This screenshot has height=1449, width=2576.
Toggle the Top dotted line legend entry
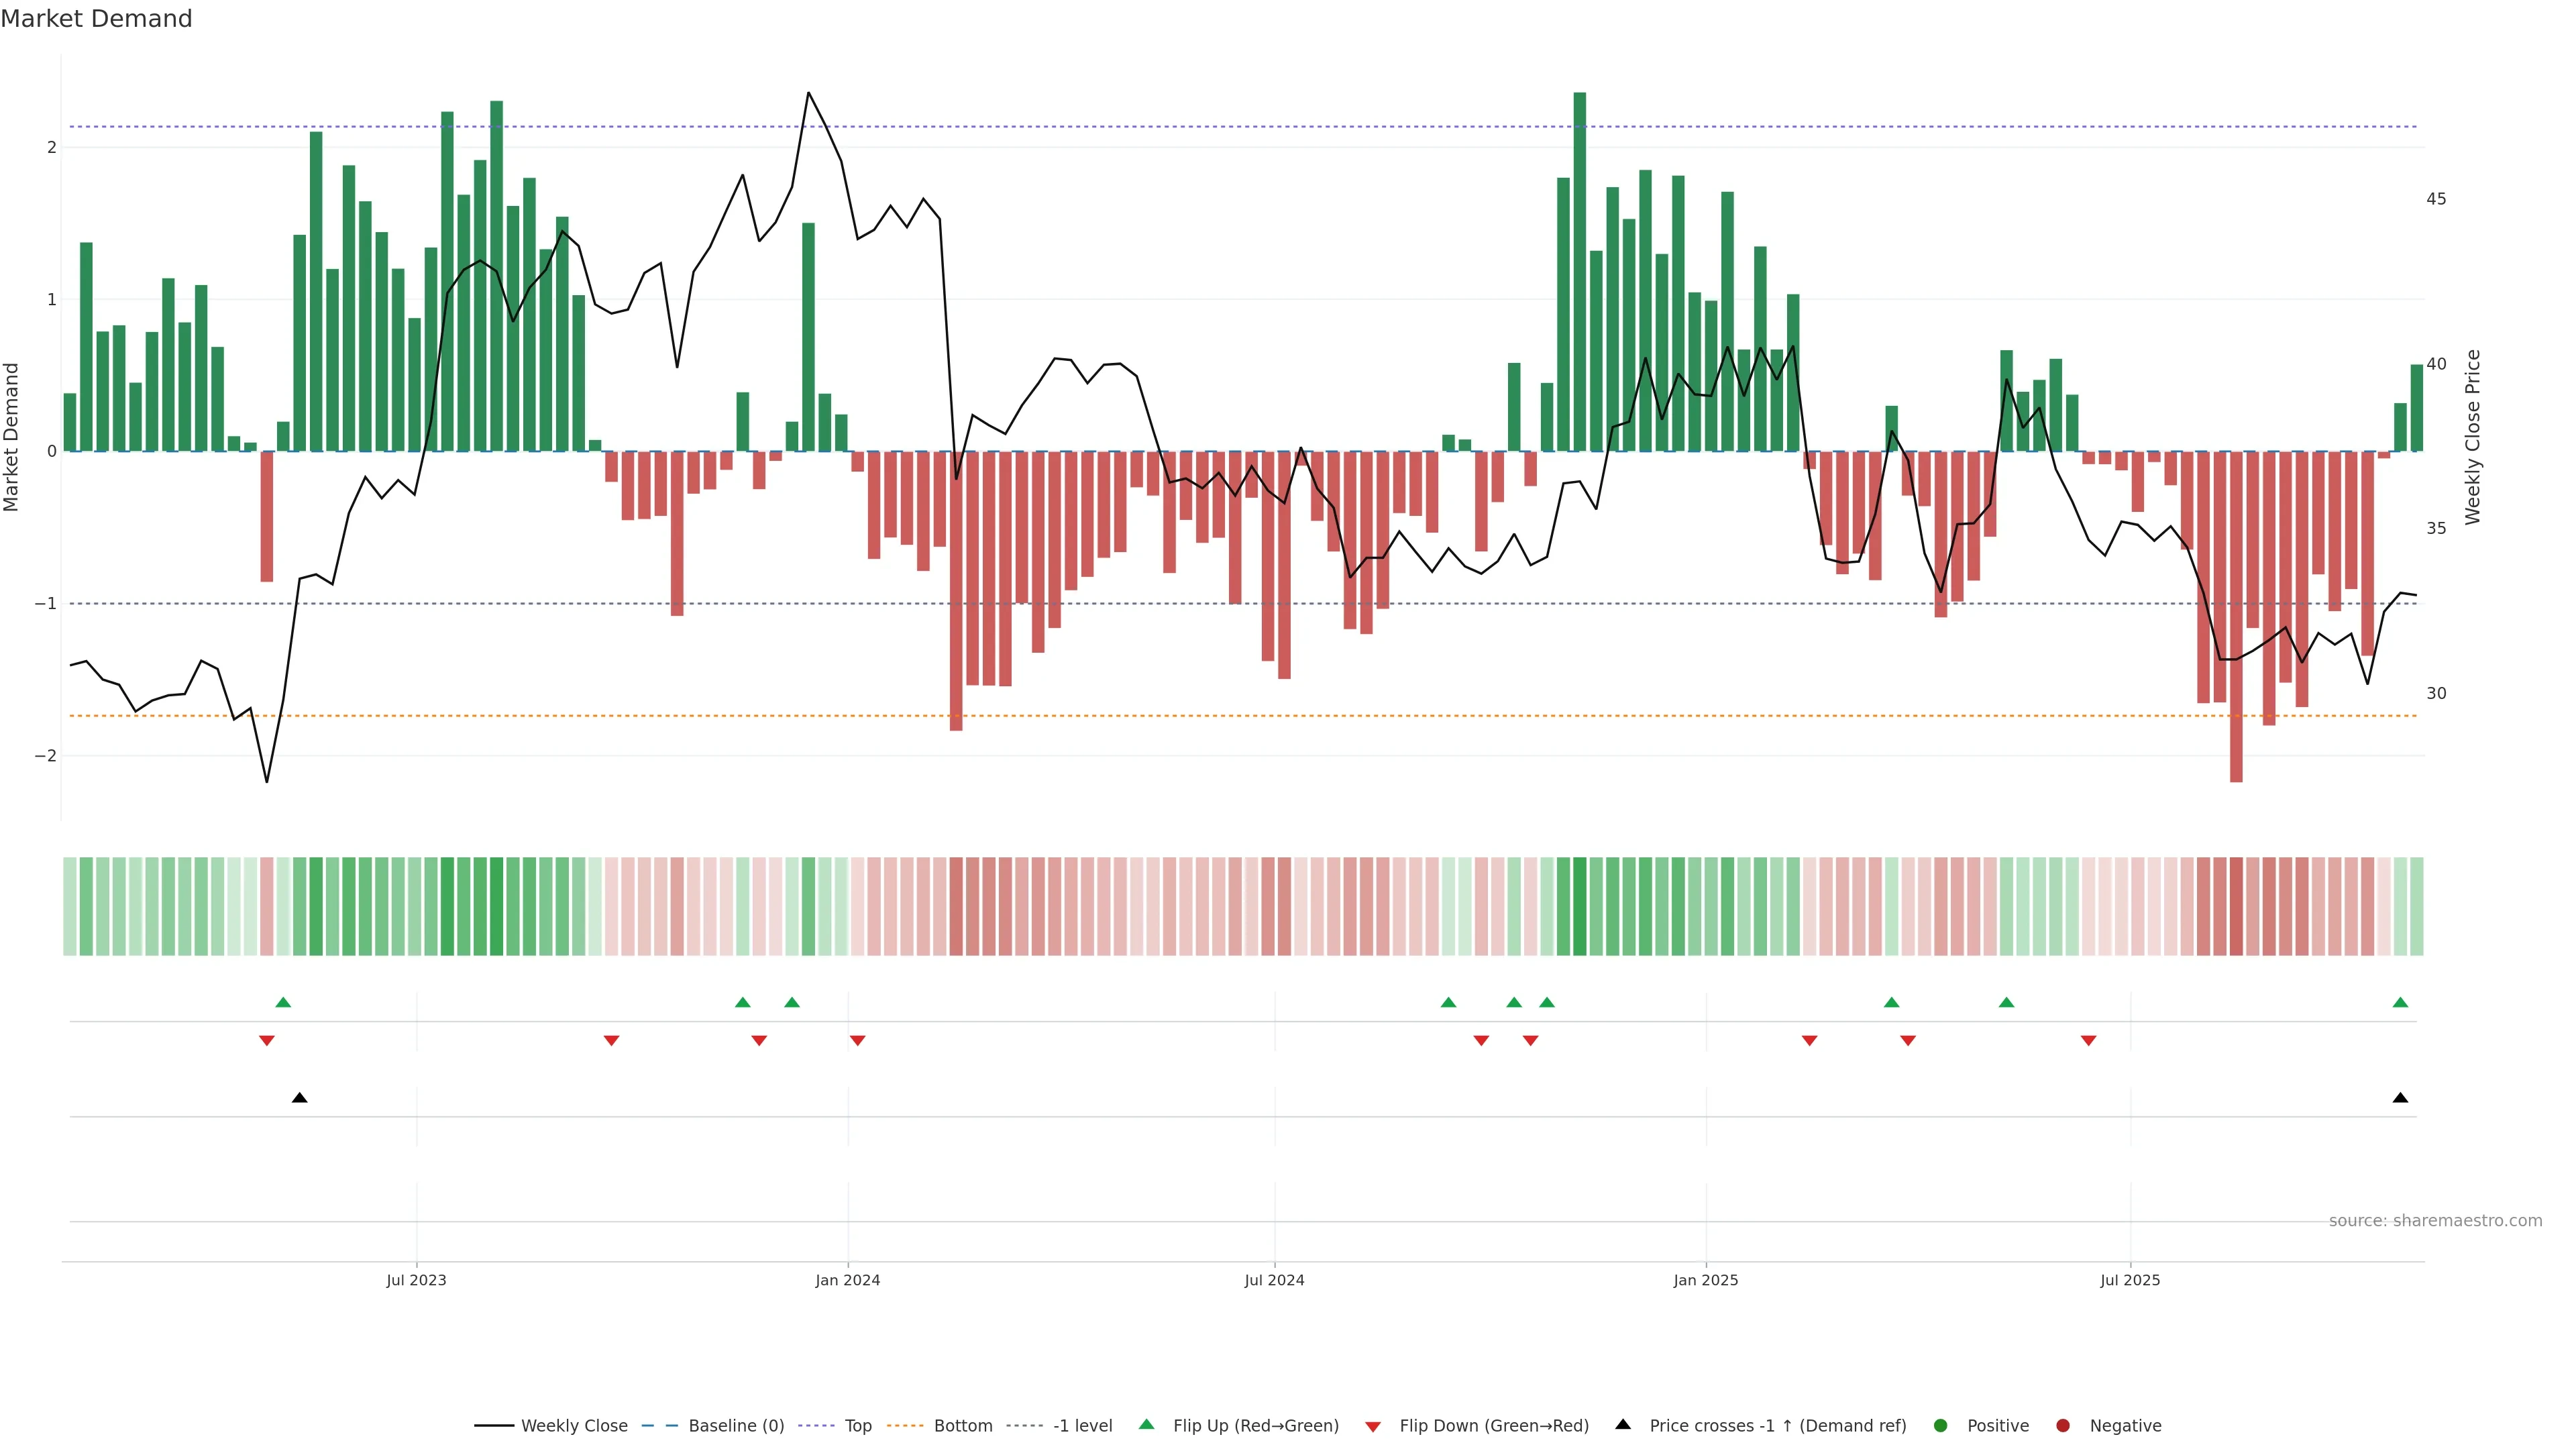coord(857,1425)
